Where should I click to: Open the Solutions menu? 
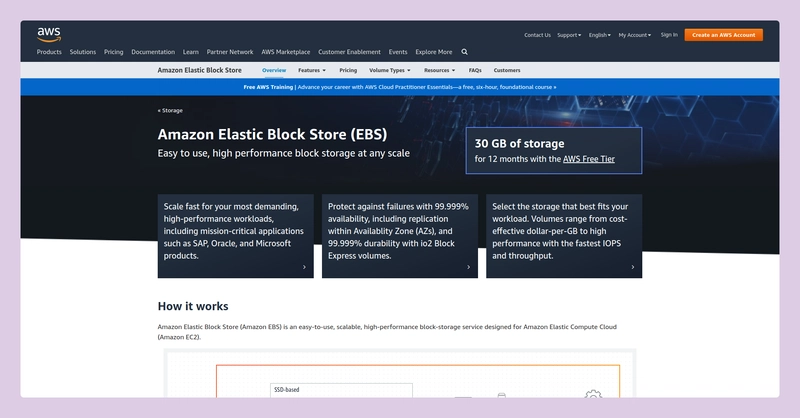(83, 52)
